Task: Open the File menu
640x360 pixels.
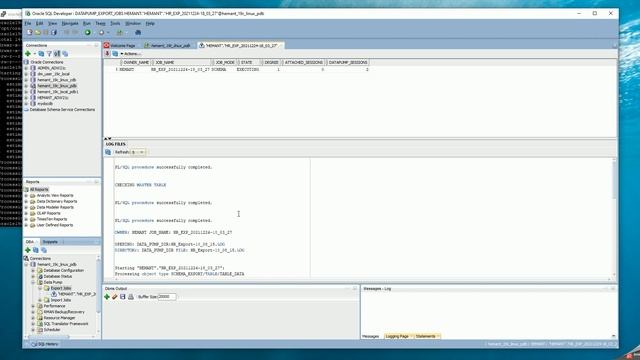Action: (28, 23)
